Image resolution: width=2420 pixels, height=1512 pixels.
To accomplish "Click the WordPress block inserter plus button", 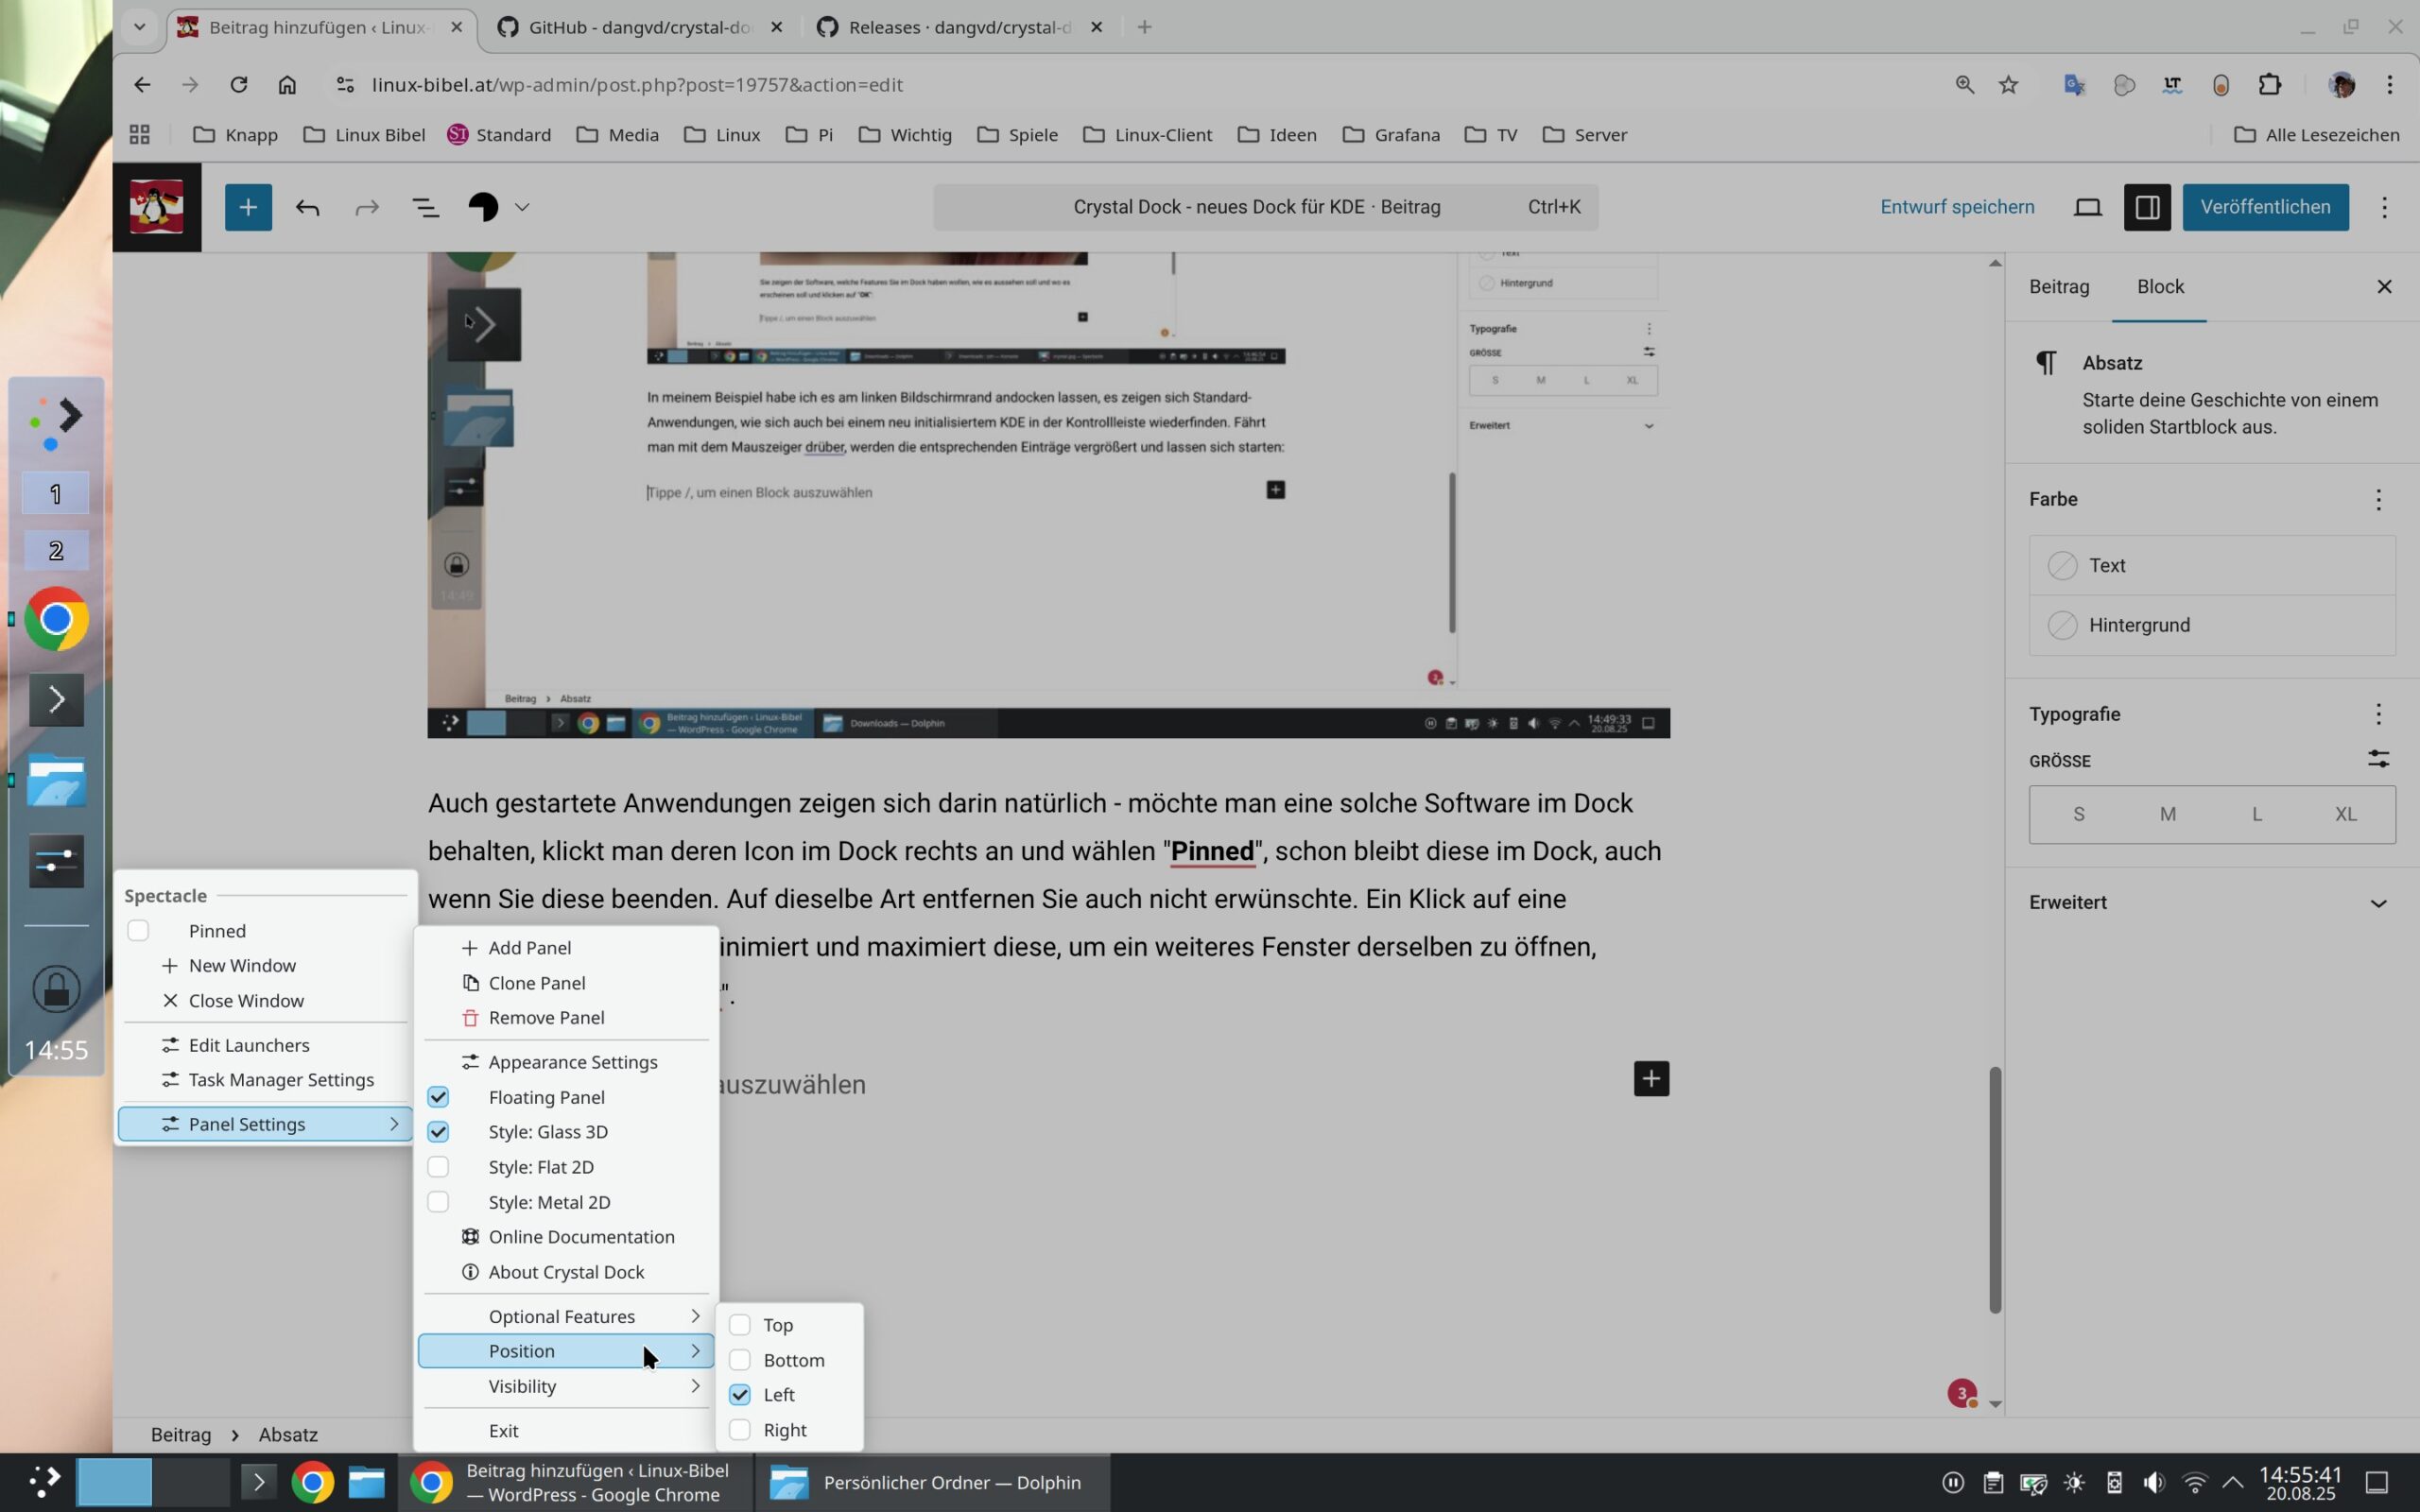I will 248,207.
